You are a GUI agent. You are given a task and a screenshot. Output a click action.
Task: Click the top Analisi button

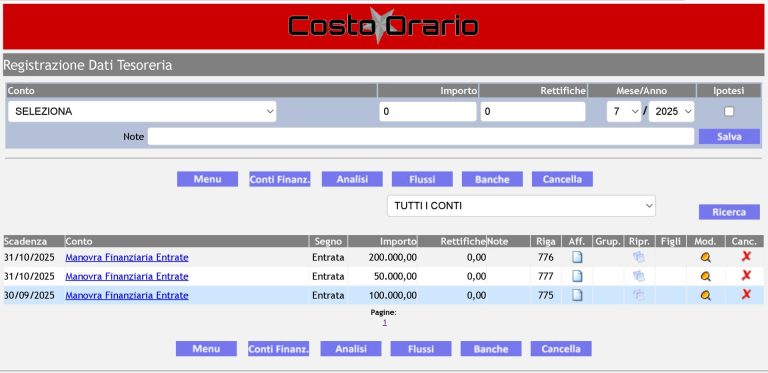tap(352, 179)
